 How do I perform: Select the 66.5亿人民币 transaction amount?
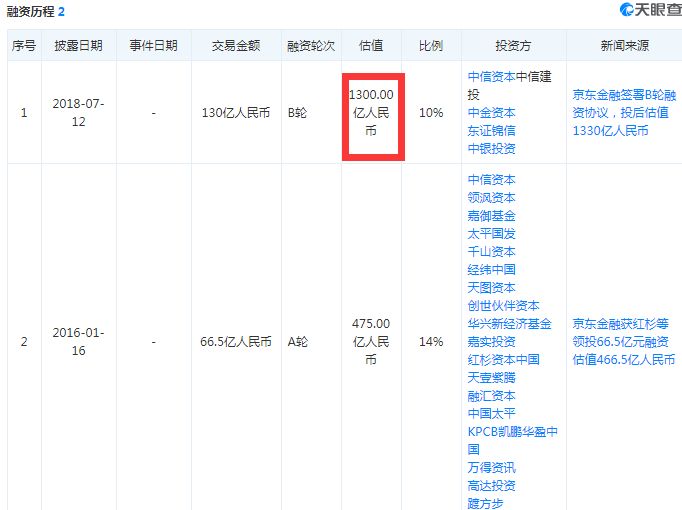(x=236, y=342)
